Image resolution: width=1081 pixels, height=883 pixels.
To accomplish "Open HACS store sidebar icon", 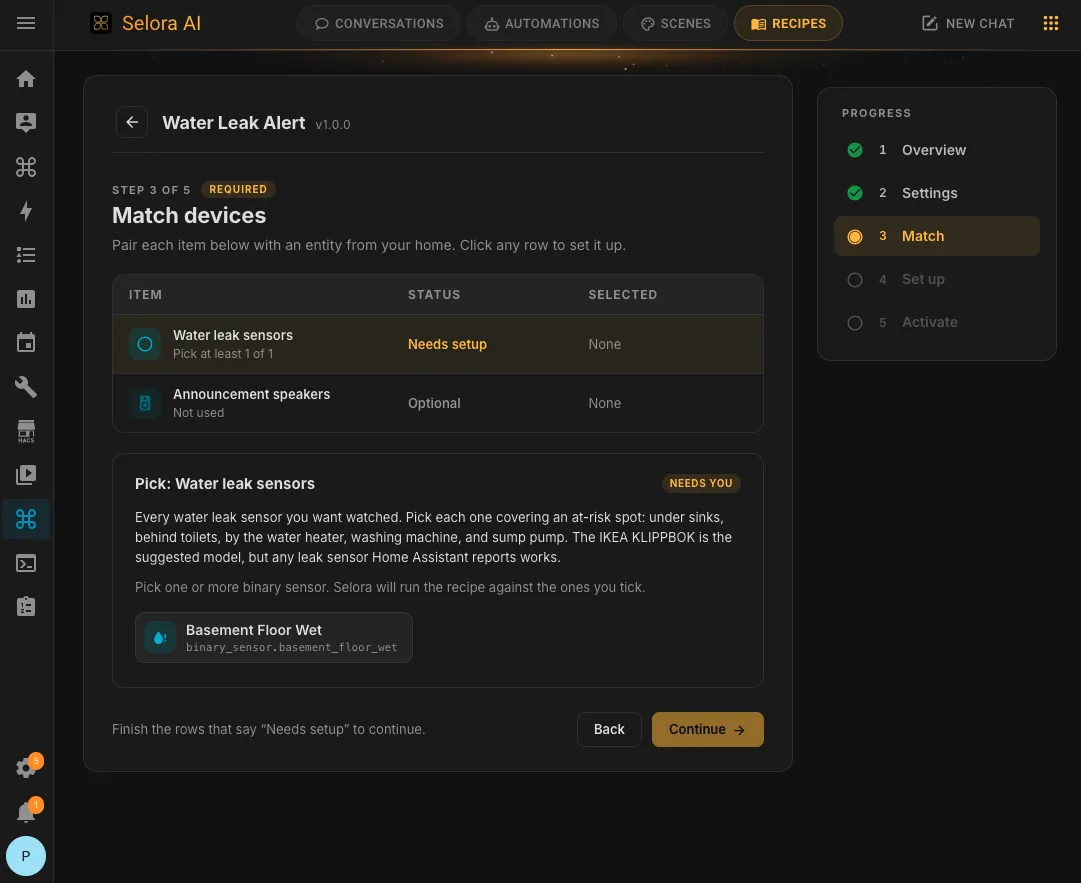I will (x=26, y=431).
